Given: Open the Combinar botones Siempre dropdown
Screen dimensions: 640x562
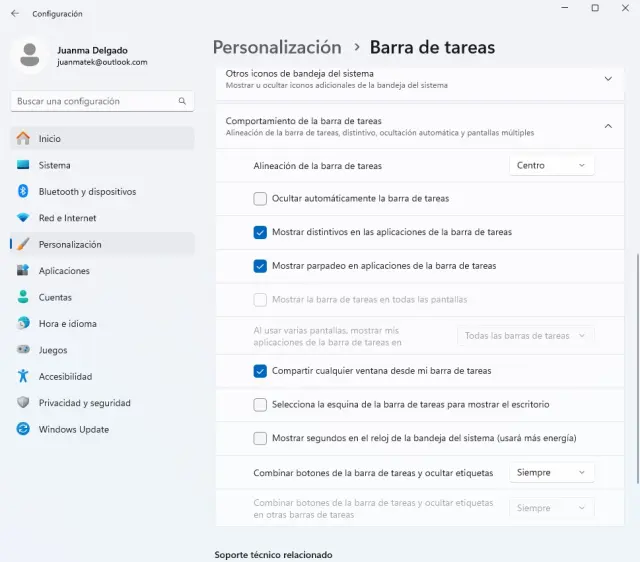Looking at the screenshot, I should [551, 473].
